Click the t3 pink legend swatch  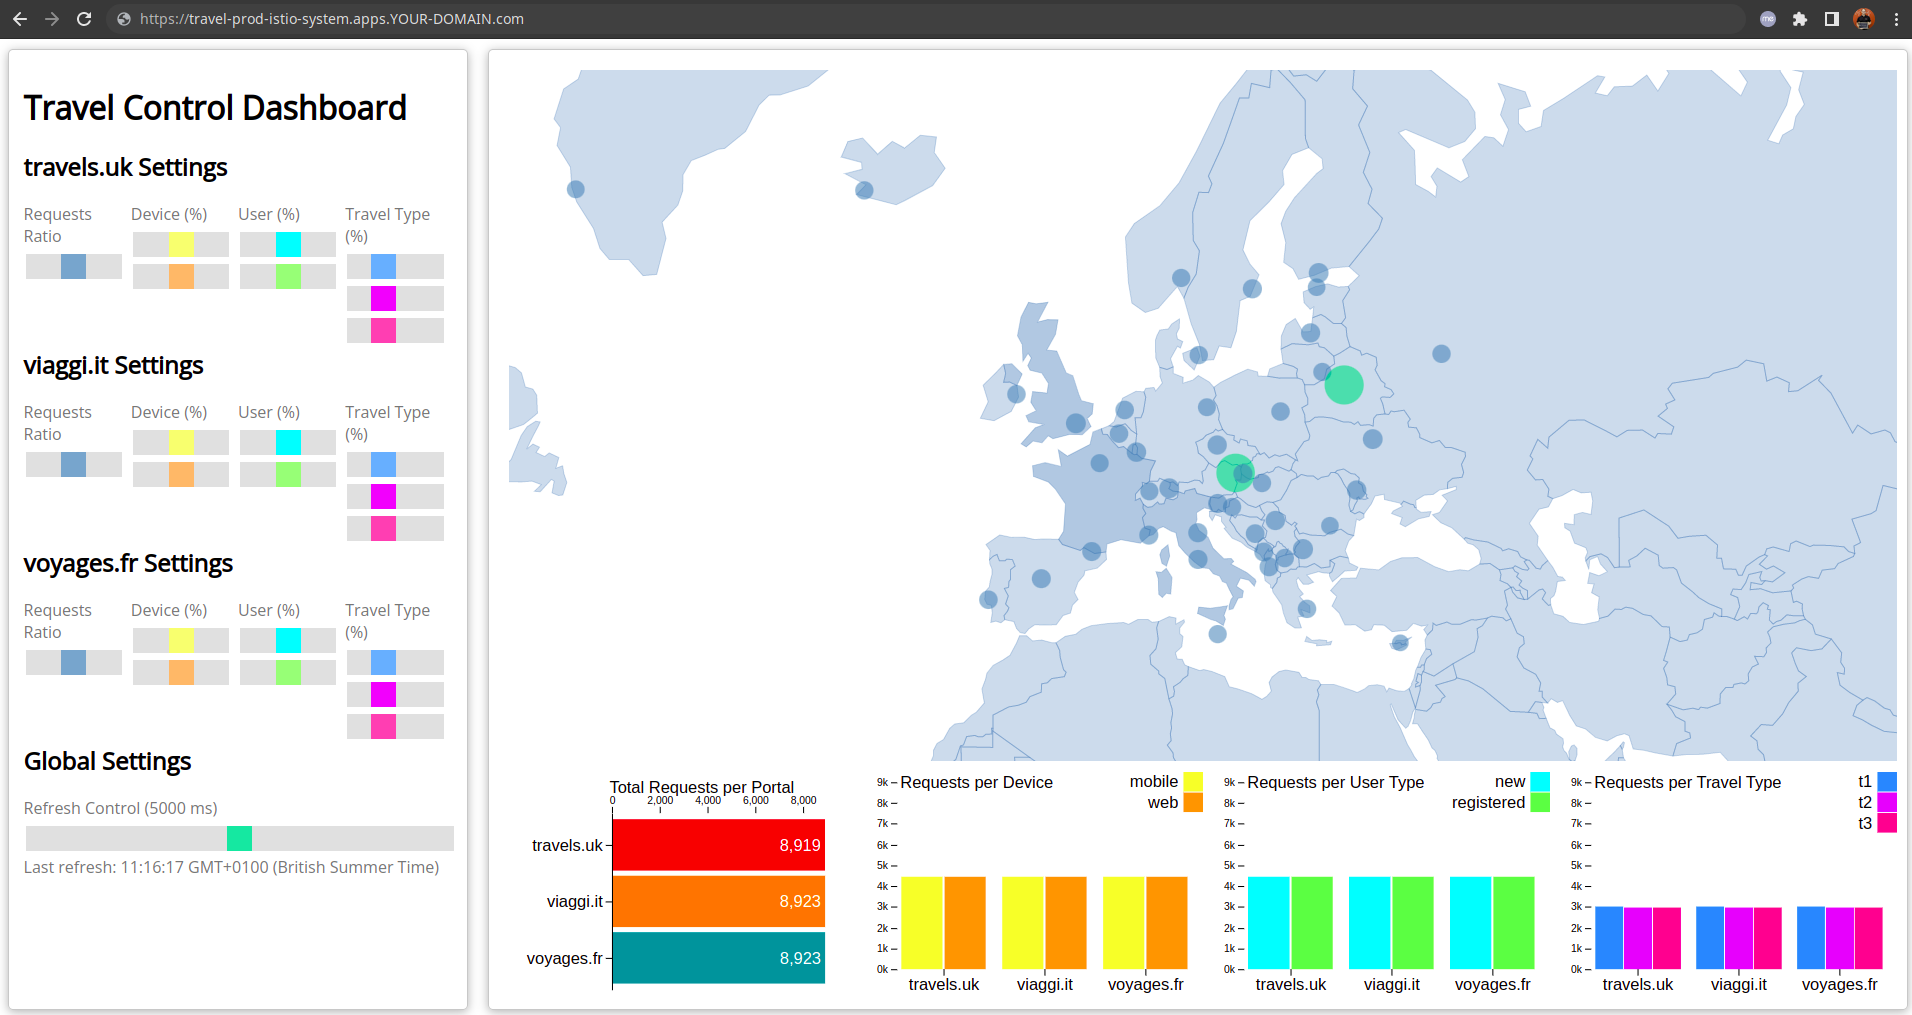pyautogui.click(x=1887, y=823)
